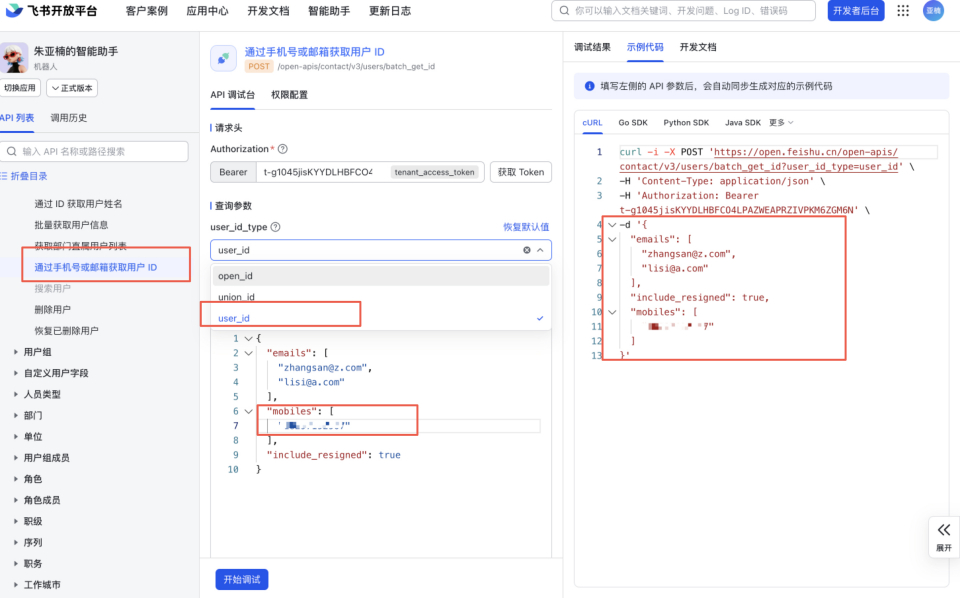
Task: Open the apps grid icon in header
Action: [x=903, y=10]
